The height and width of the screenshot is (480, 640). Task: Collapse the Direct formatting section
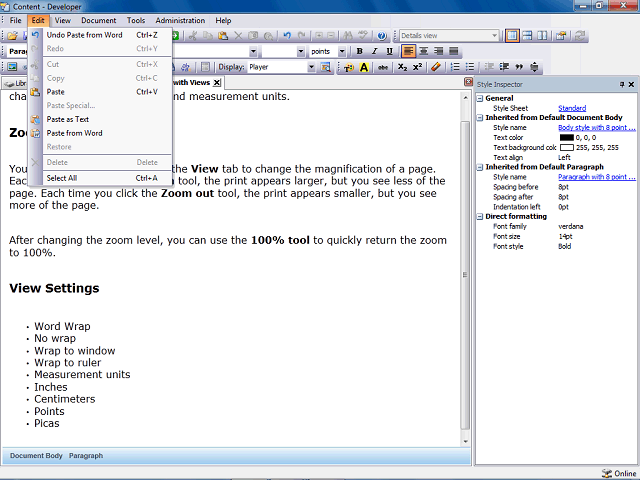tap(480, 217)
